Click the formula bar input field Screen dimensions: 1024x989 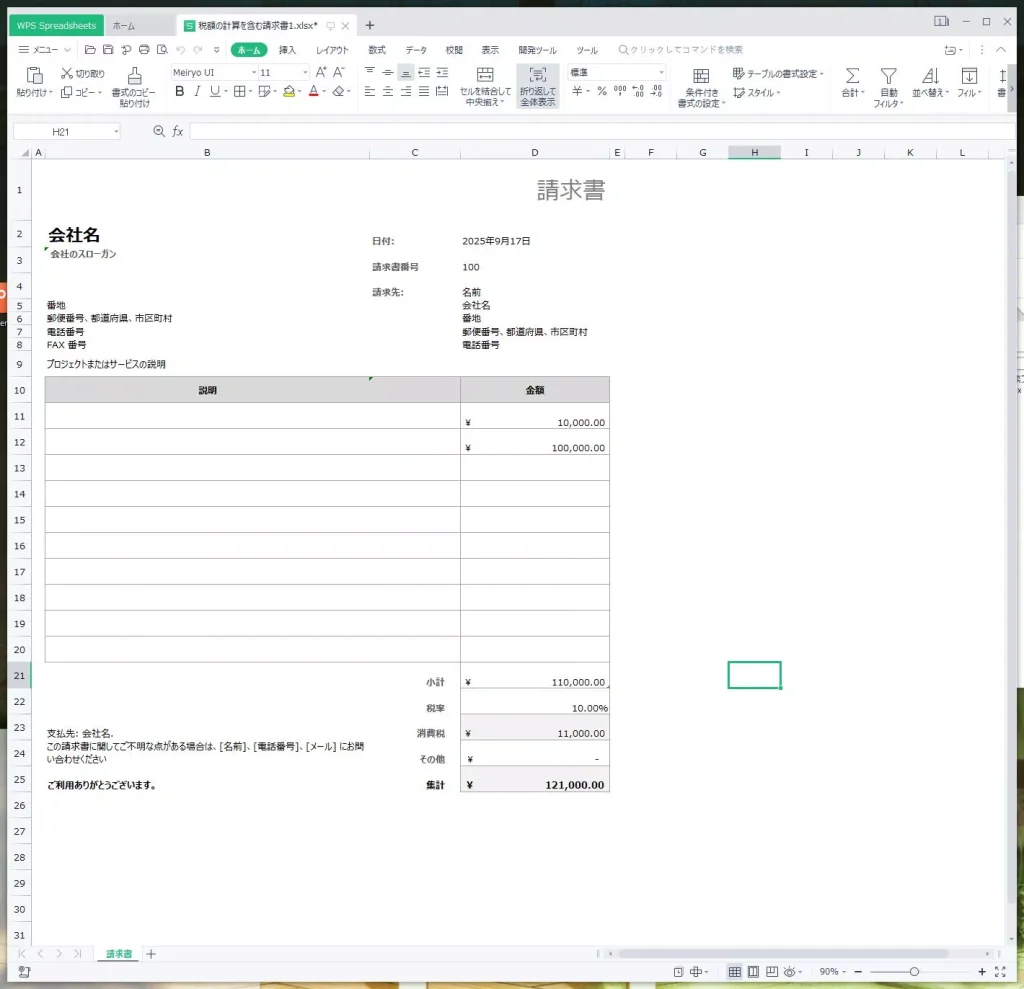[x=600, y=131]
